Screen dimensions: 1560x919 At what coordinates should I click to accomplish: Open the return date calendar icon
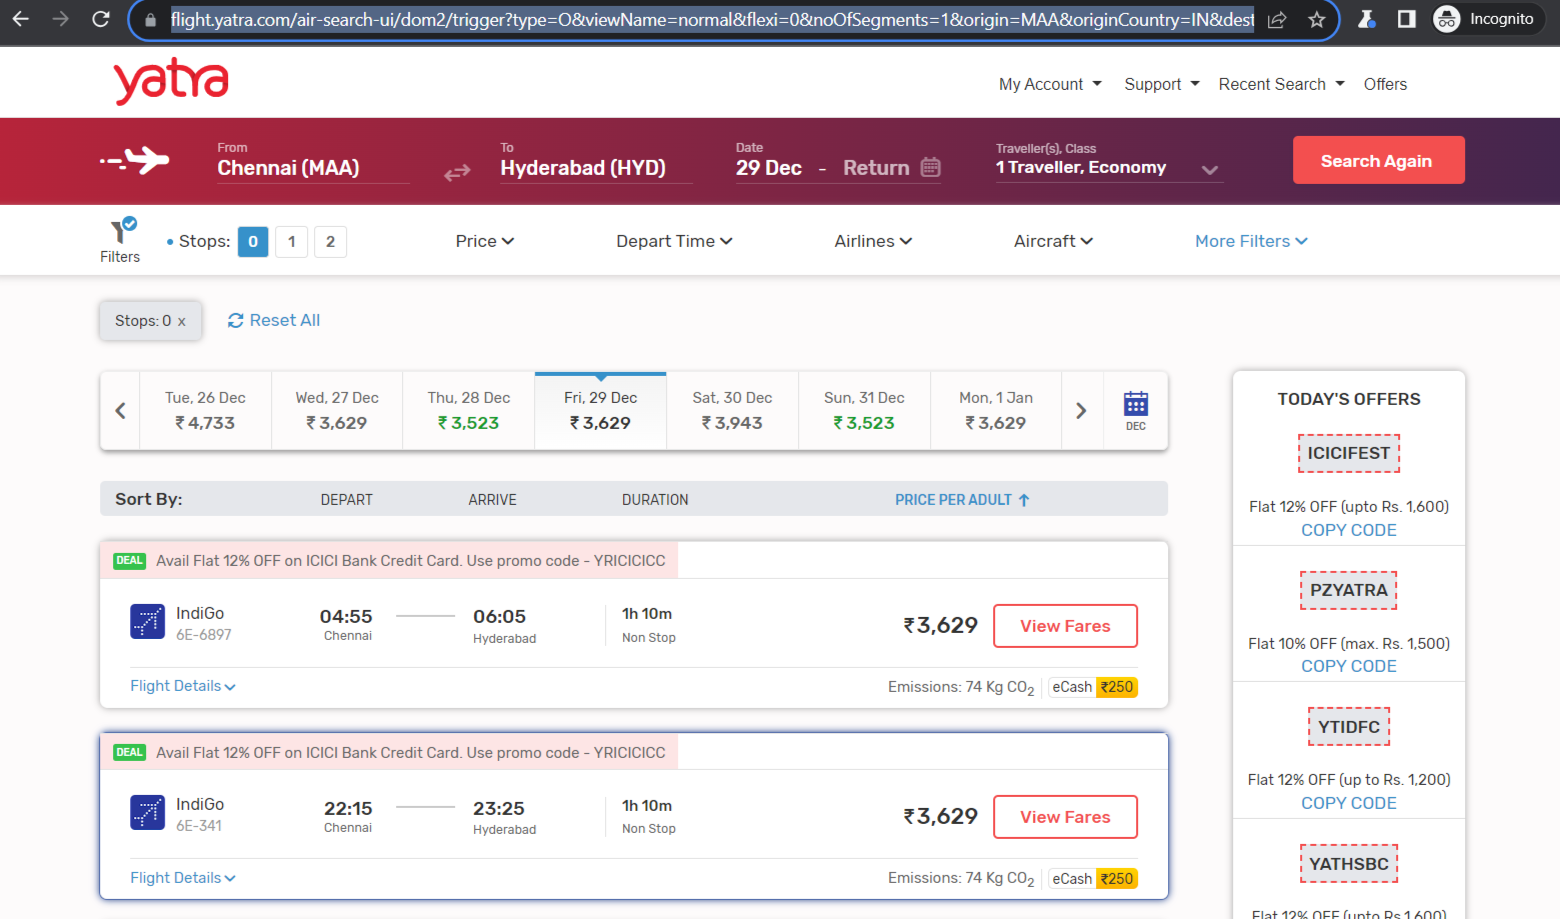(931, 167)
